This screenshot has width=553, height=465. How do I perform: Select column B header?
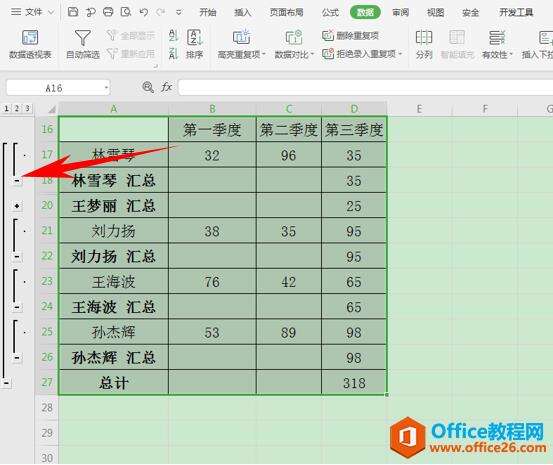tap(212, 109)
